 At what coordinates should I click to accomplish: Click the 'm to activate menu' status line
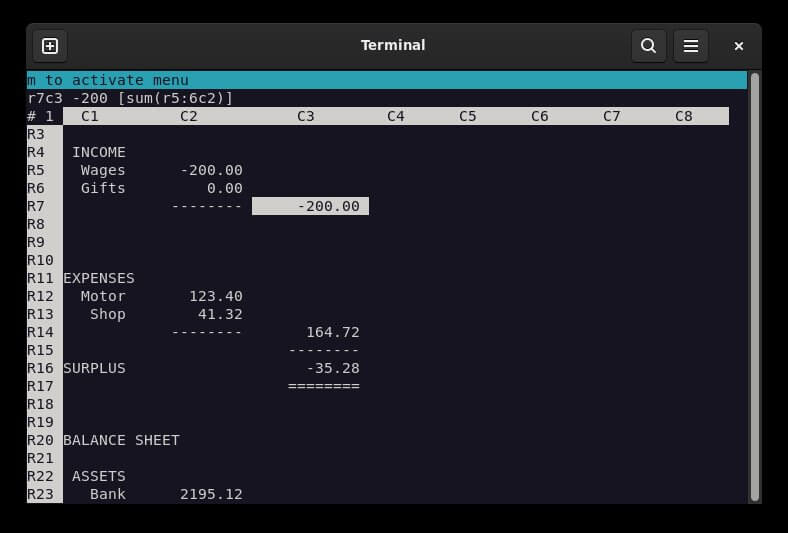tap(108, 80)
